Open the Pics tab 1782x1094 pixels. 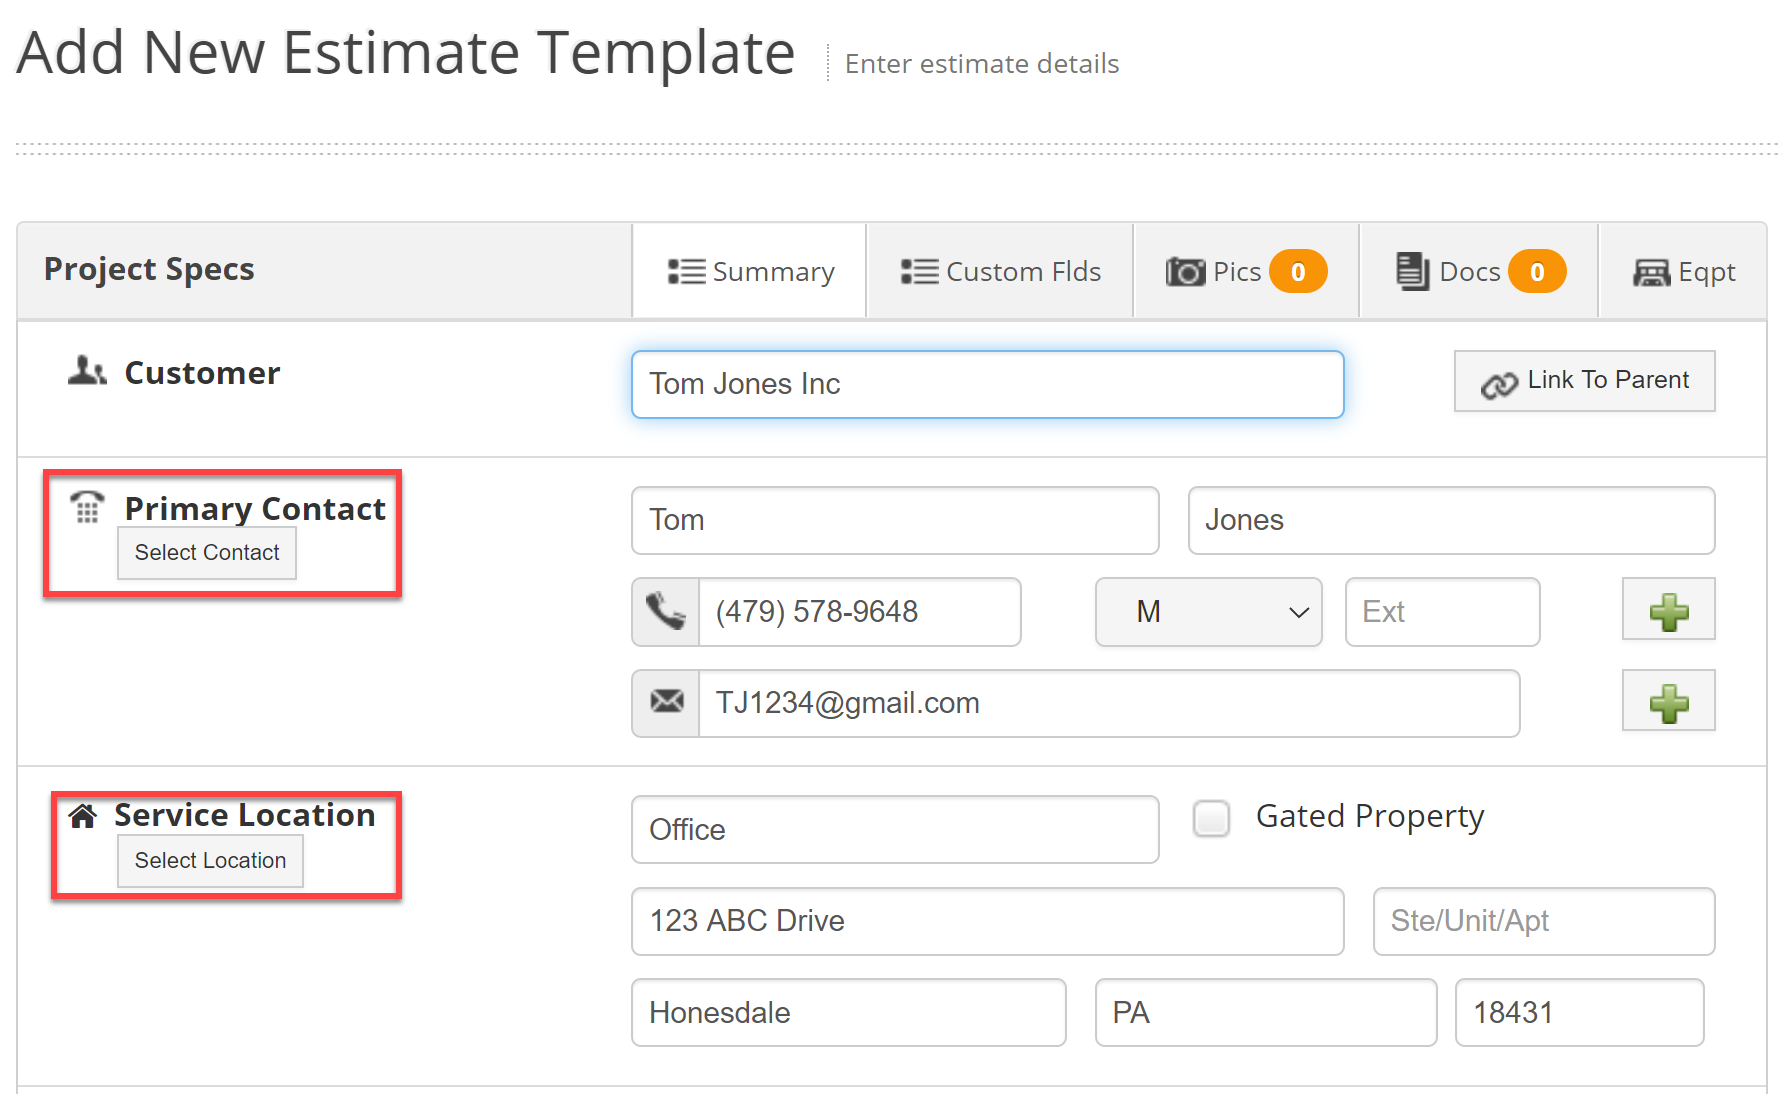pyautogui.click(x=1246, y=272)
